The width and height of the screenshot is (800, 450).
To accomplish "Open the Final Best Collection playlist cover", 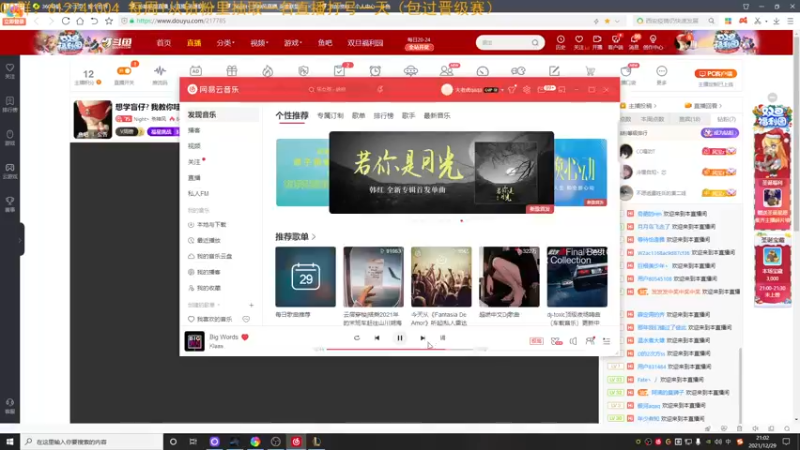I will [577, 277].
